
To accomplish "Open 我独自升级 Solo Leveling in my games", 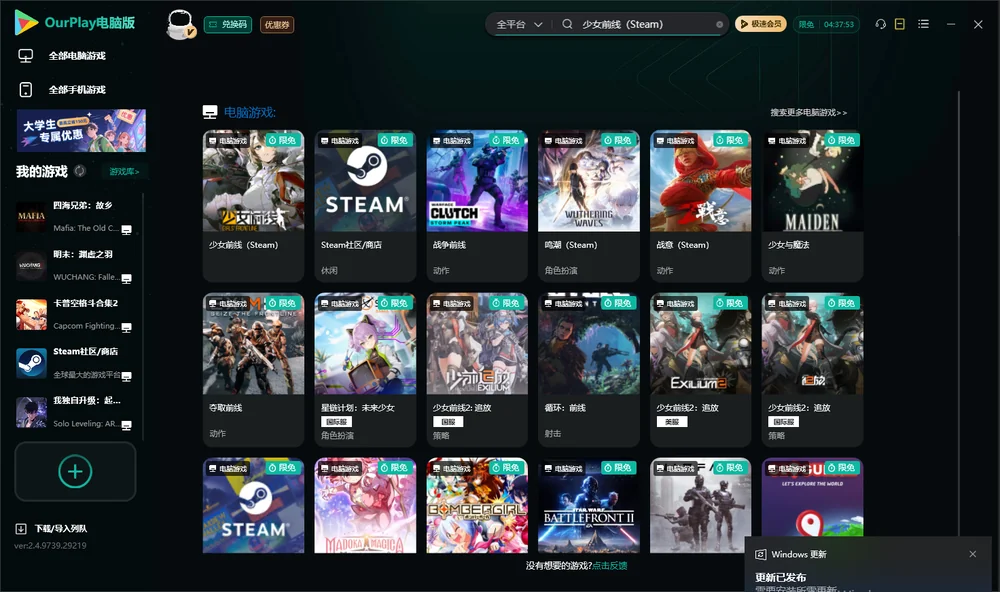I will (73, 412).
